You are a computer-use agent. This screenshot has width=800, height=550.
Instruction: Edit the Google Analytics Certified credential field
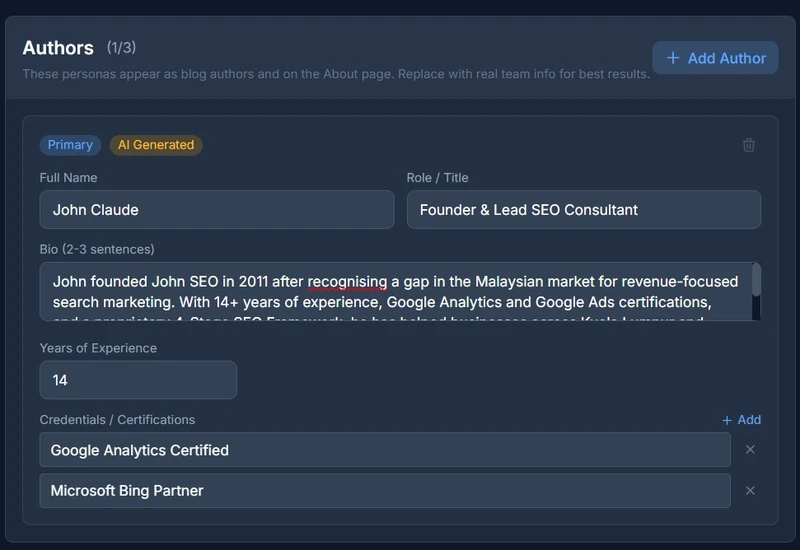[x=385, y=450]
